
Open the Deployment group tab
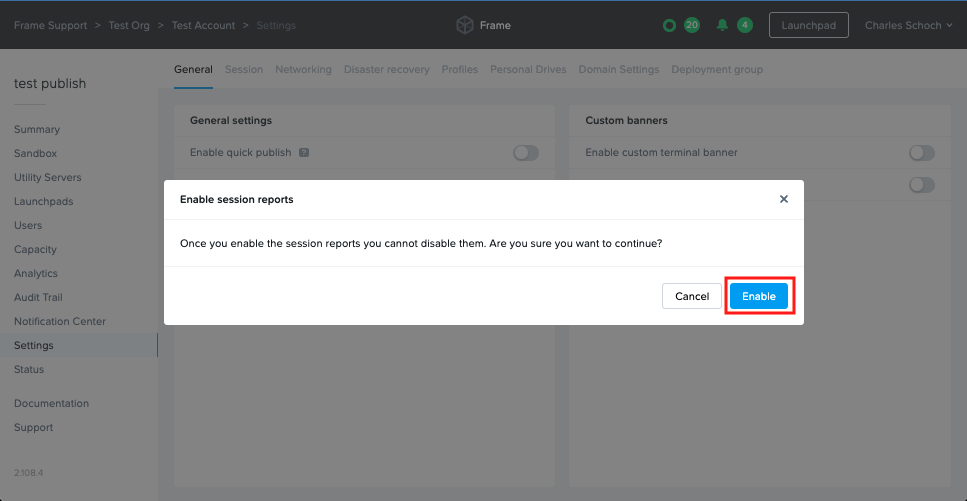[x=717, y=70]
